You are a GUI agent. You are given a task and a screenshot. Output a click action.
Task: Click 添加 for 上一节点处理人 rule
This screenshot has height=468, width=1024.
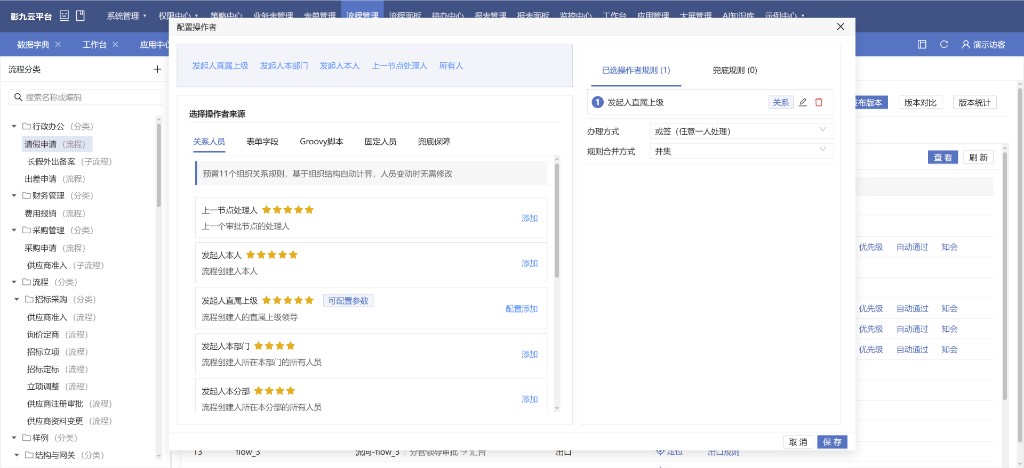pyautogui.click(x=530, y=218)
